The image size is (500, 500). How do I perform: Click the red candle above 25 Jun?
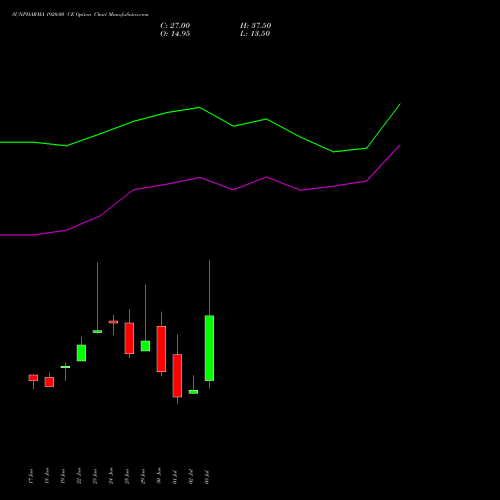point(129,338)
